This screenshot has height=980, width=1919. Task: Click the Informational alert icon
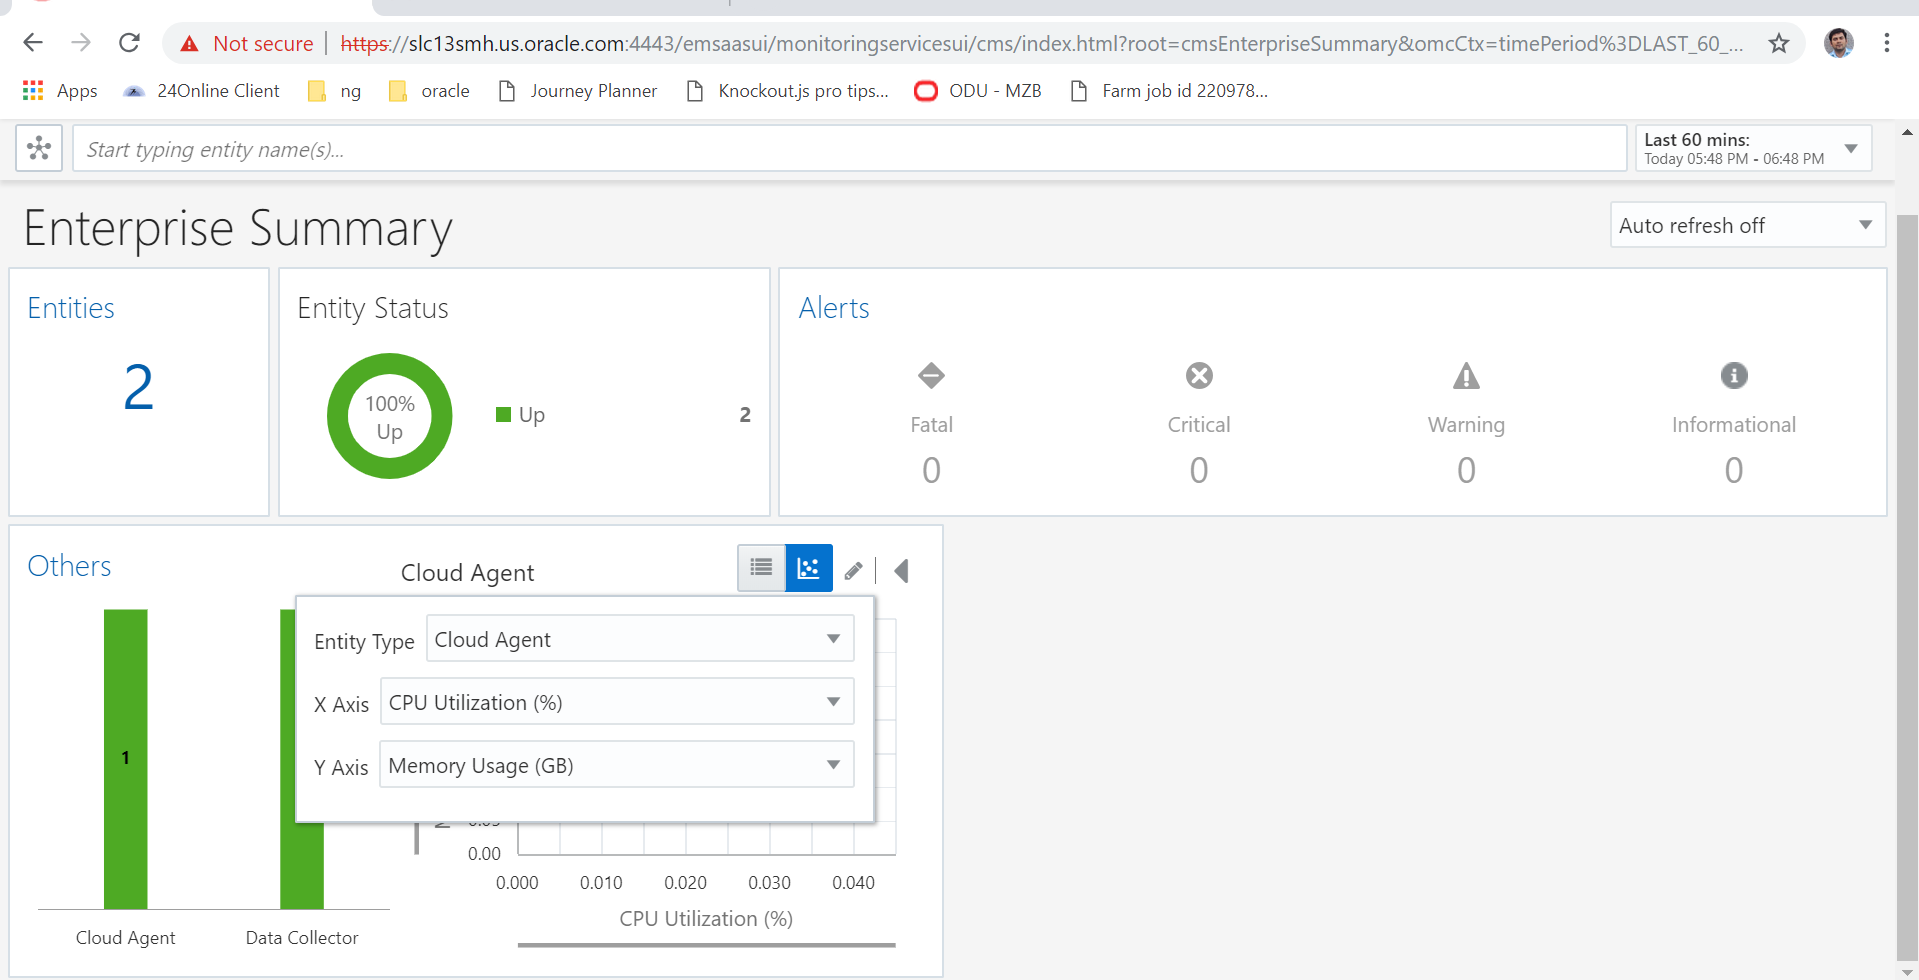tap(1734, 376)
